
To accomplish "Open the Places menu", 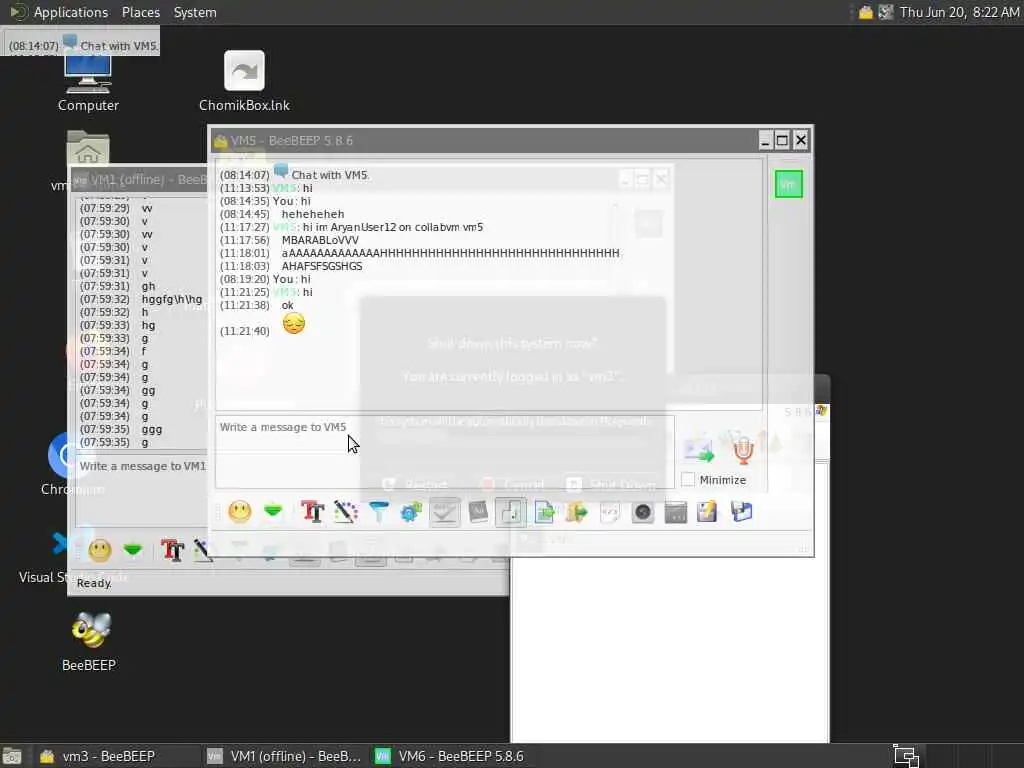I will click(140, 12).
